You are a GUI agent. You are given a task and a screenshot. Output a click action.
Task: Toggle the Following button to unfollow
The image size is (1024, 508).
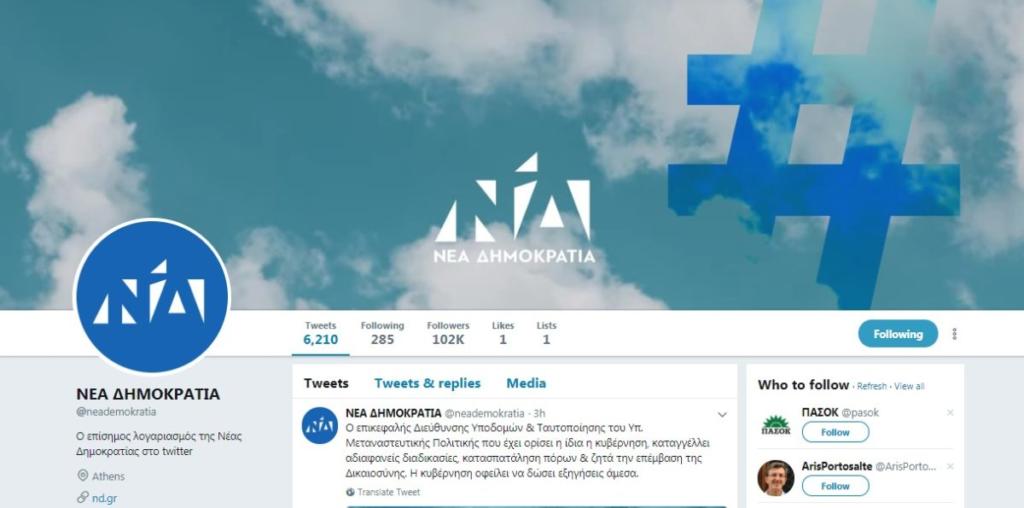coord(898,334)
